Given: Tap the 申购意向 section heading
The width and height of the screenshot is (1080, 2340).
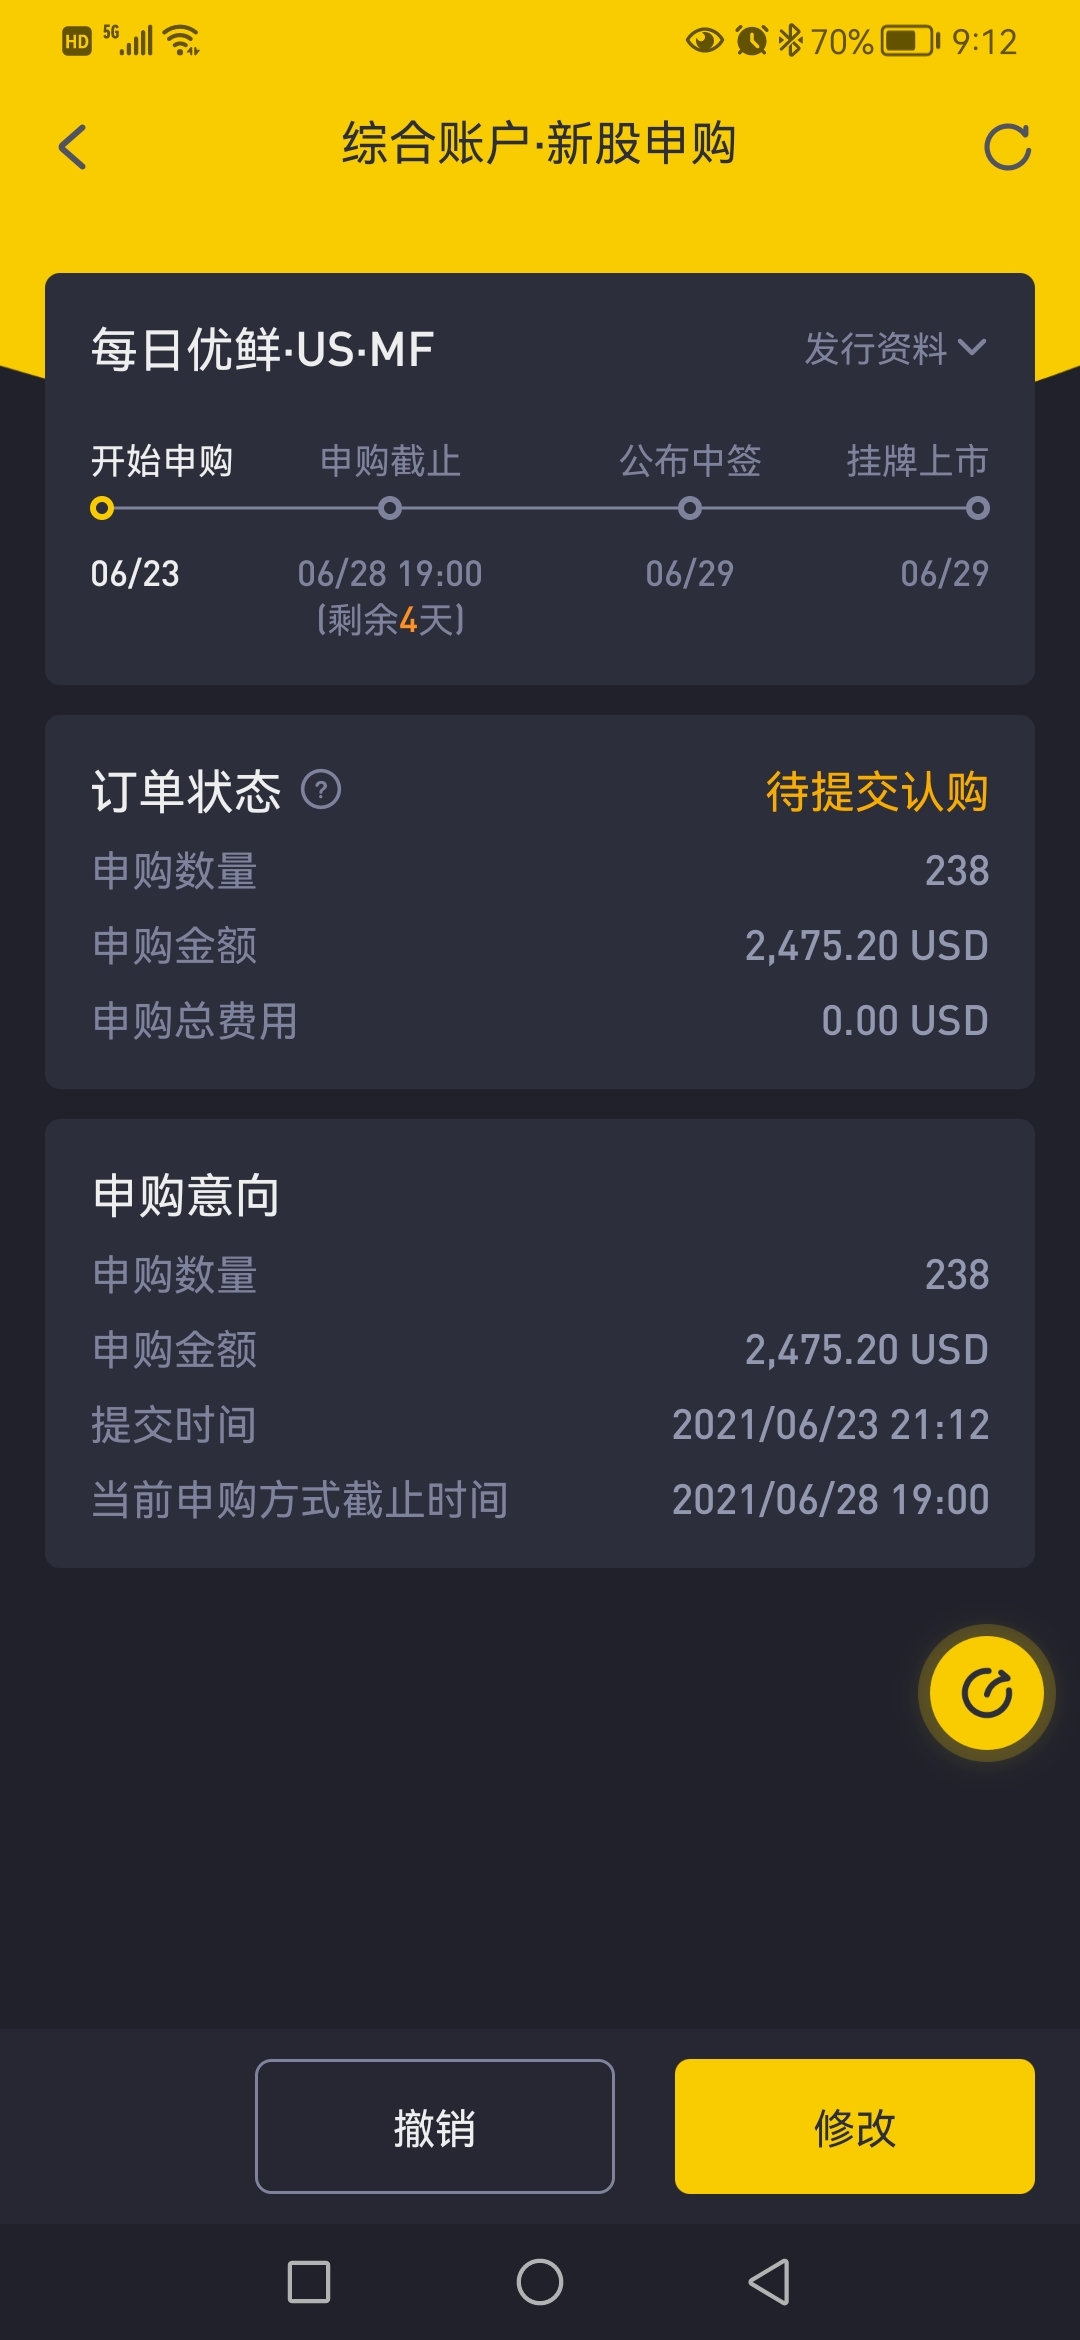Looking at the screenshot, I should pyautogui.click(x=186, y=1195).
